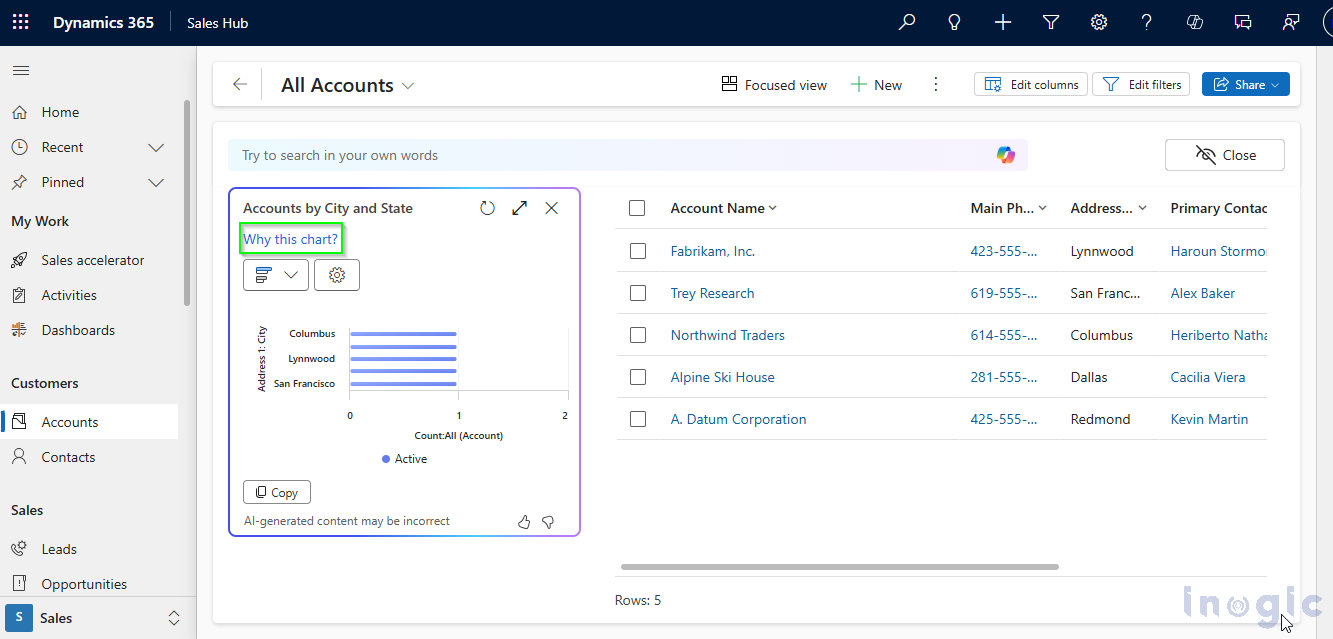
Task: Select the Fabrikam, Inc. row checkbox
Action: [638, 251]
